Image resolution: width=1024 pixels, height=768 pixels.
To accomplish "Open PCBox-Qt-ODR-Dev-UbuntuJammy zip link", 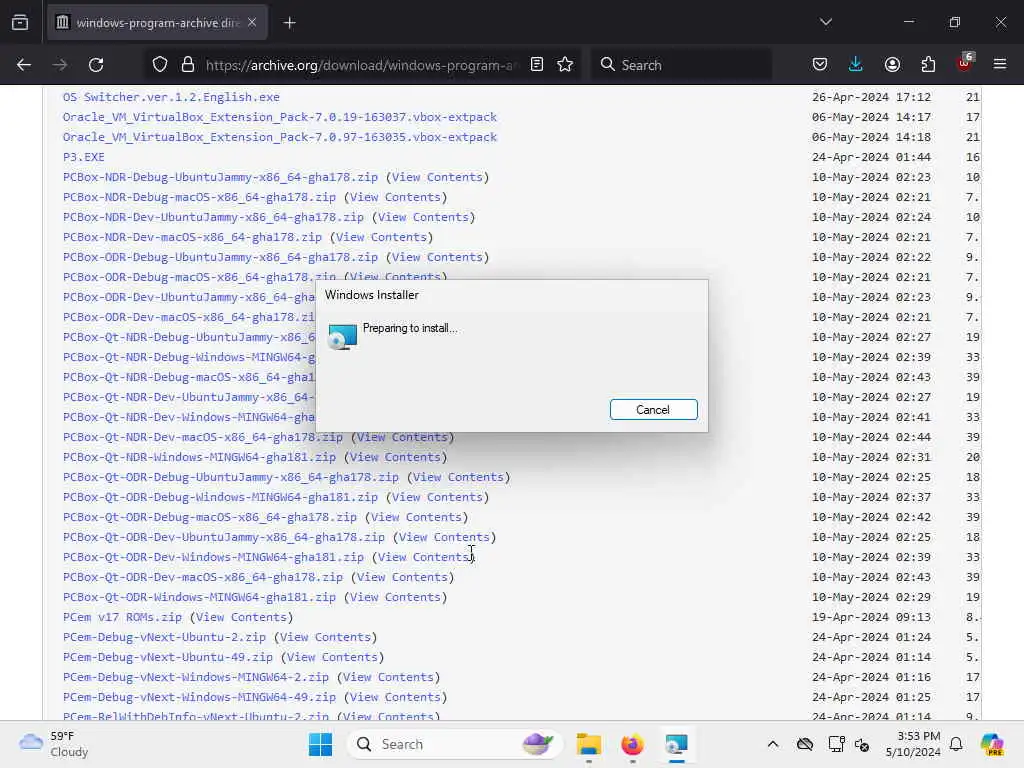I will pos(224,537).
